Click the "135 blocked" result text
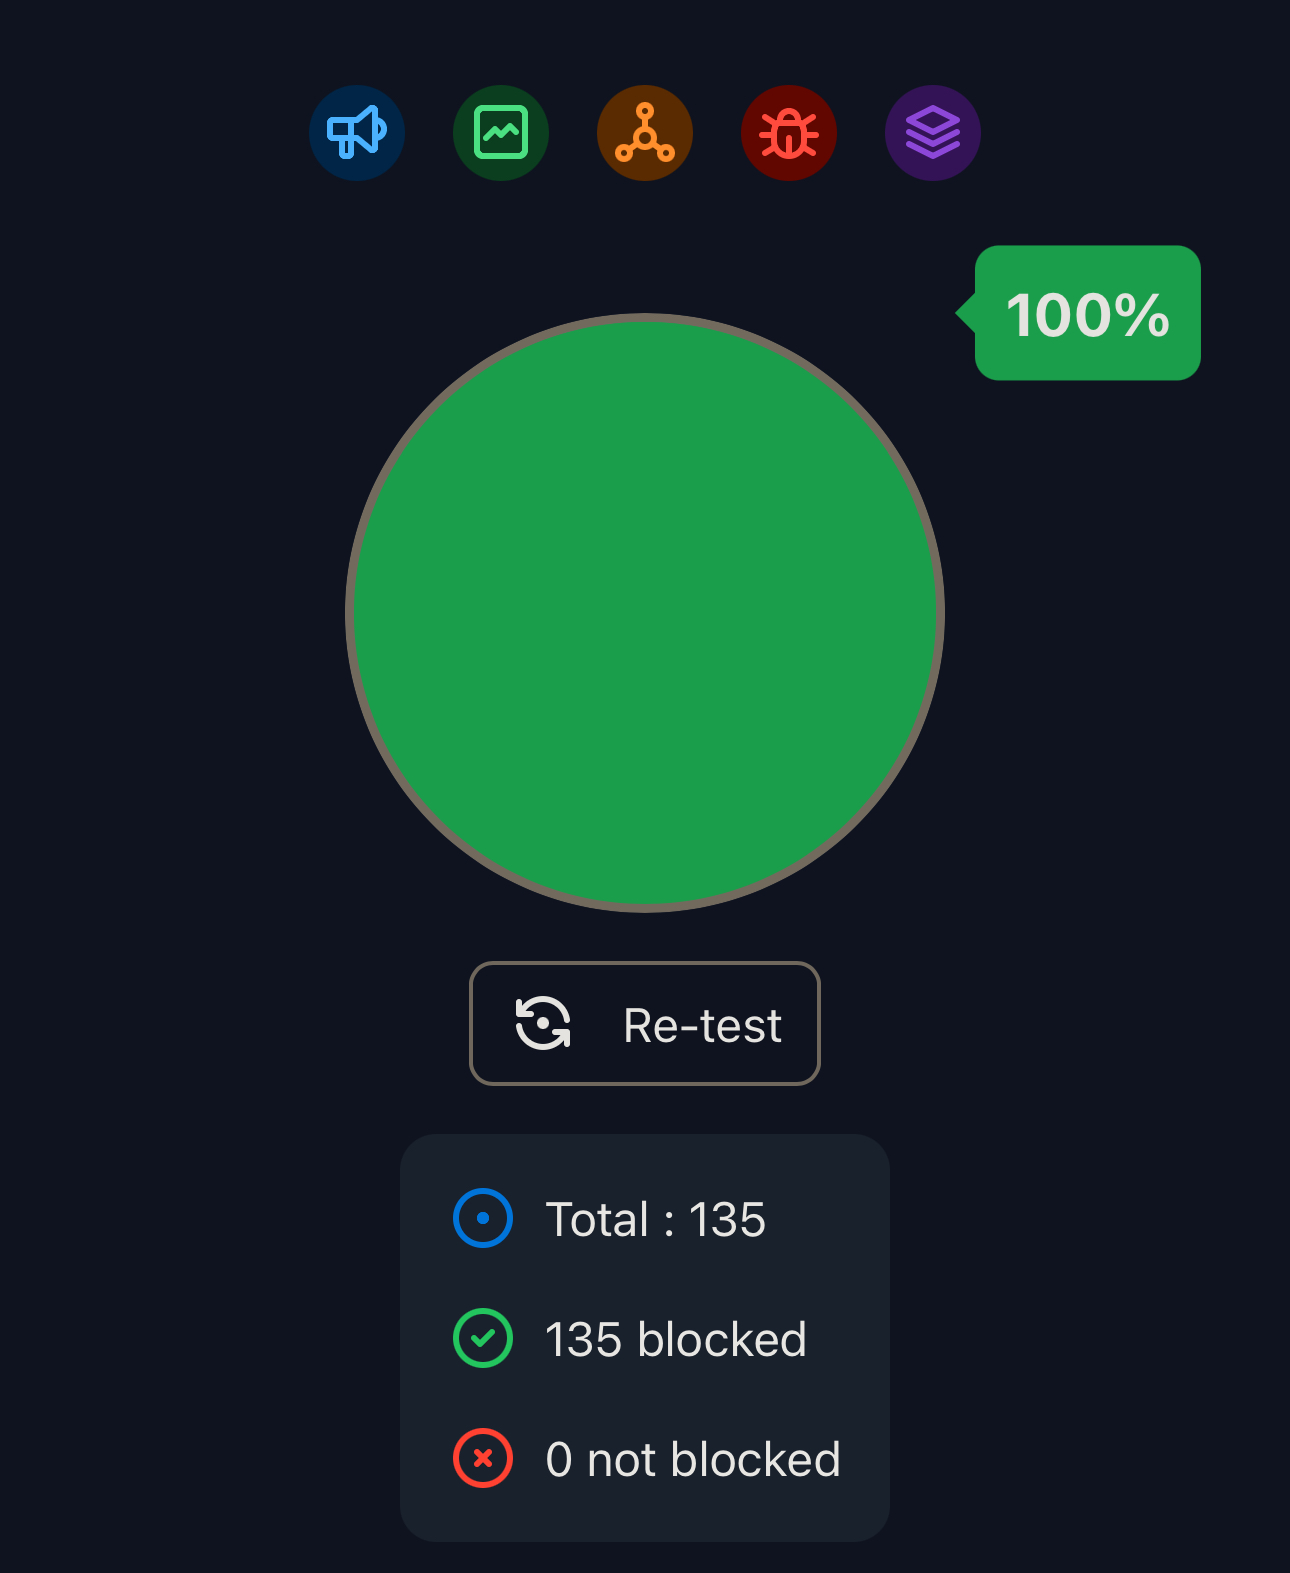 tap(675, 1339)
